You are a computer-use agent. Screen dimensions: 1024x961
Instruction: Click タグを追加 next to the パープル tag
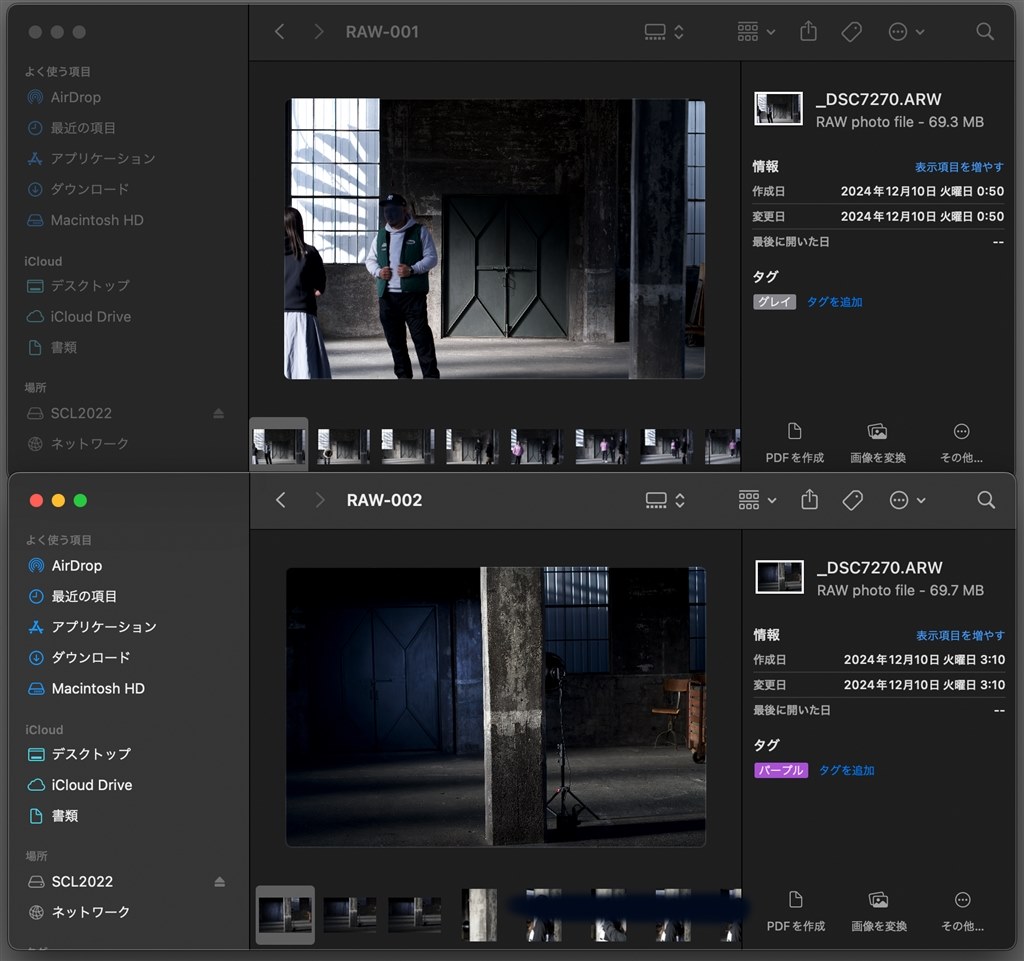coord(846,770)
